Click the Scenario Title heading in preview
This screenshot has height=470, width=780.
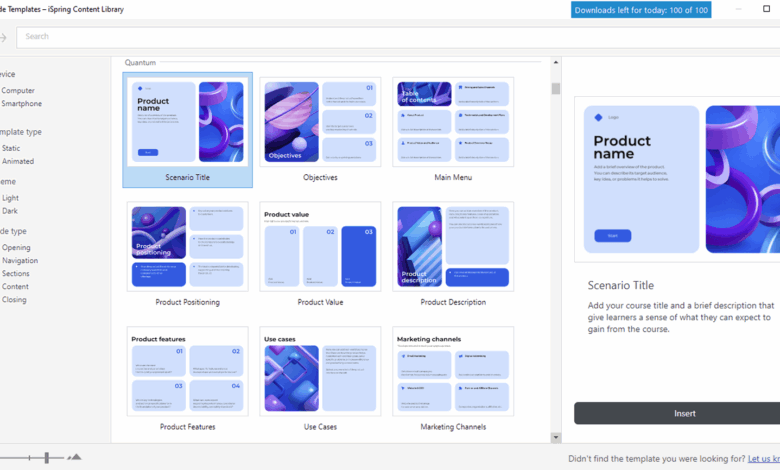click(x=620, y=285)
